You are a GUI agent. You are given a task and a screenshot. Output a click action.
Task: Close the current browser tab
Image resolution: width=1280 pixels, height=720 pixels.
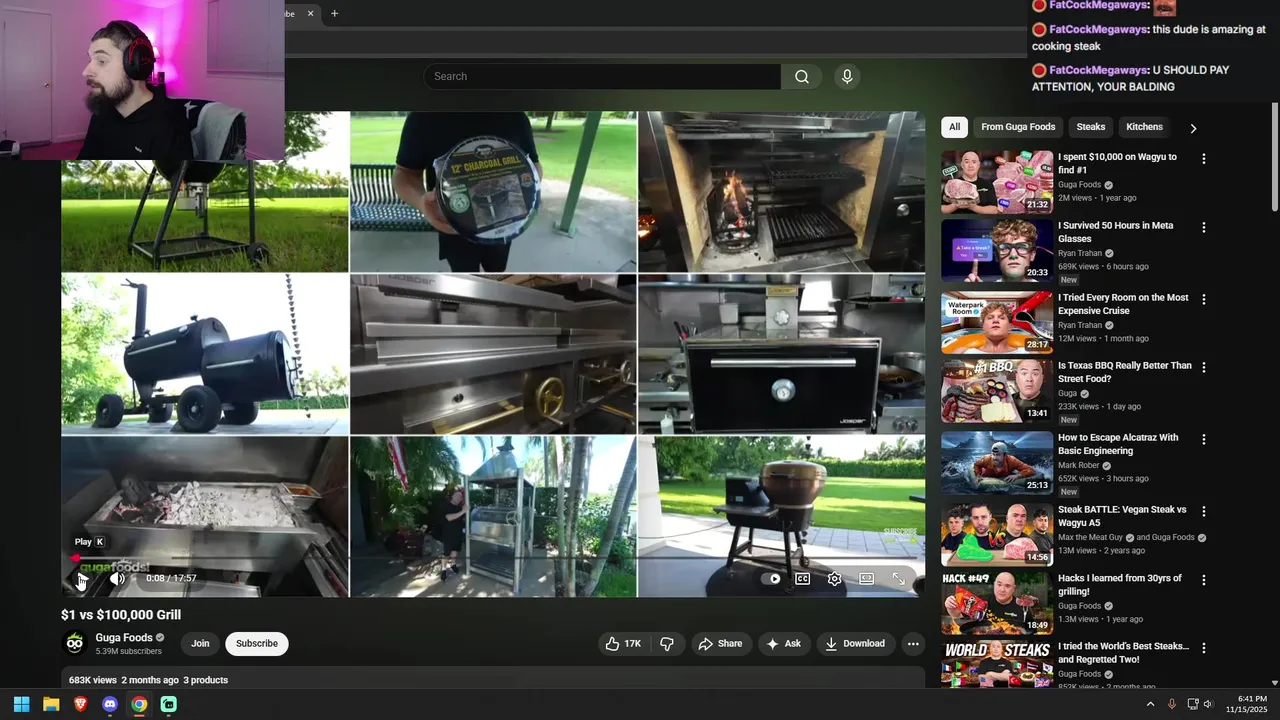point(310,13)
